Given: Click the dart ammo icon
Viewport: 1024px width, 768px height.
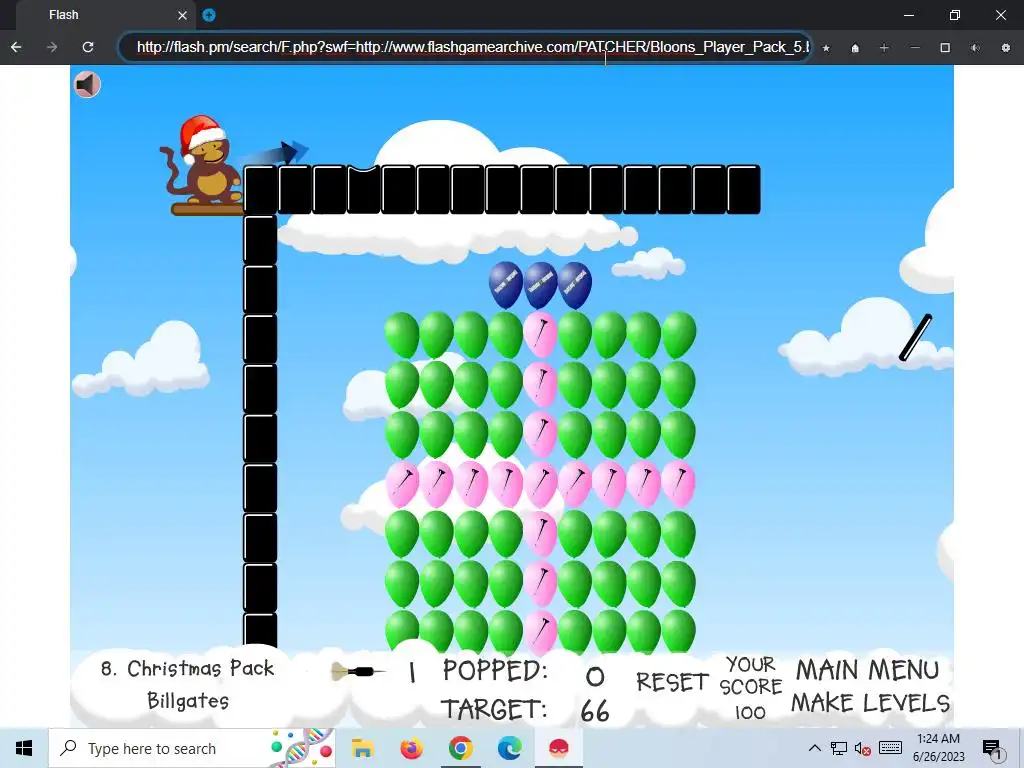Looking at the screenshot, I should tap(358, 671).
